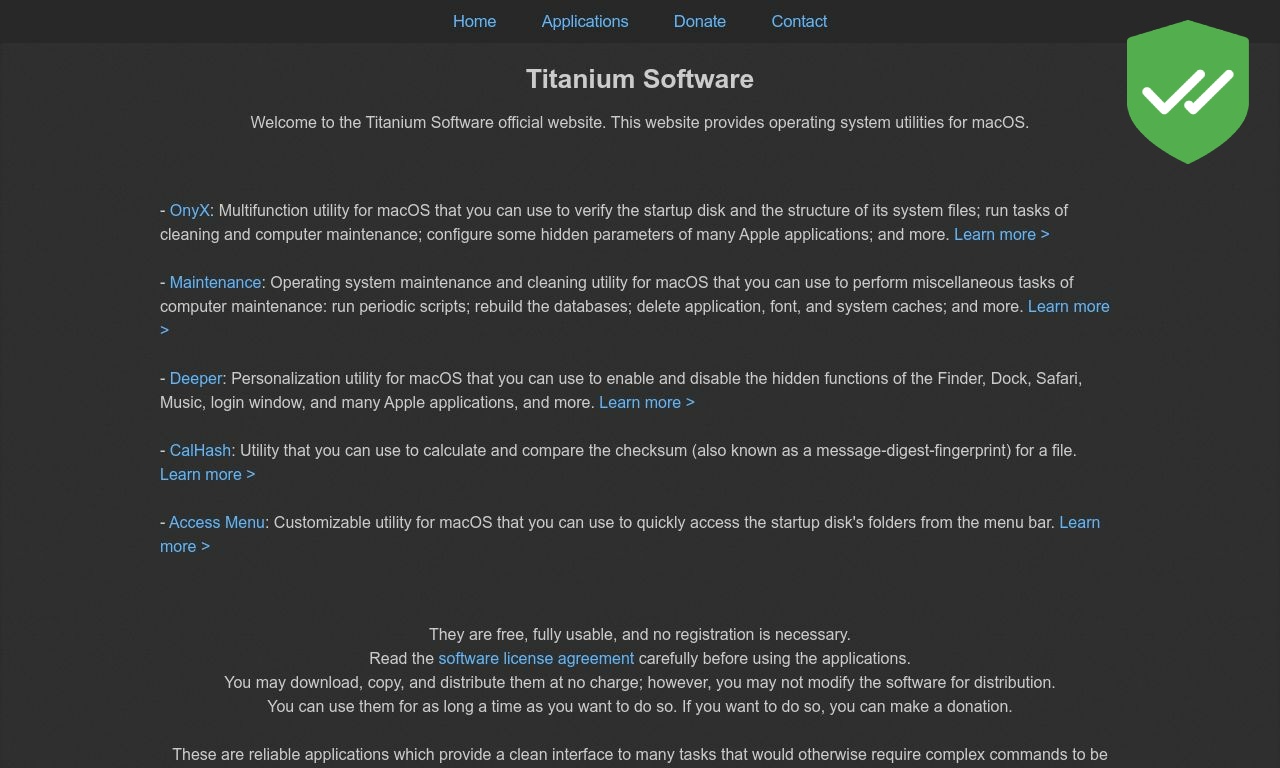Click text 'They are free, fully usable'
1280x768 pixels.
pyautogui.click(x=640, y=634)
